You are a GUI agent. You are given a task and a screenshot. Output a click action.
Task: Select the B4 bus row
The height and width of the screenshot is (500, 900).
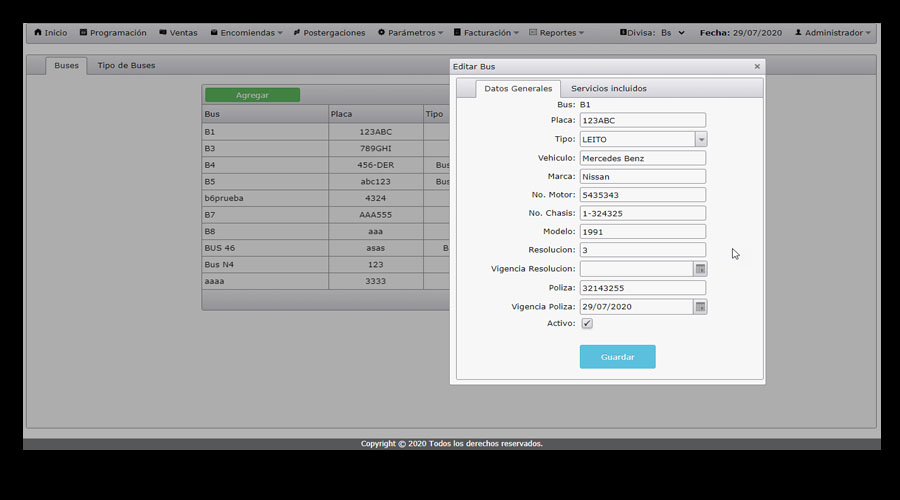(x=326, y=165)
